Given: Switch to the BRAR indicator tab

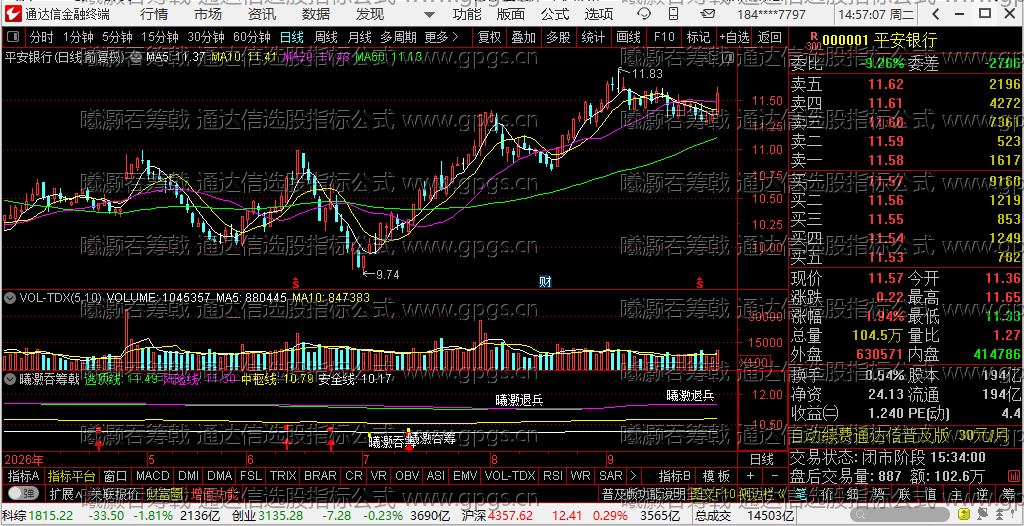Looking at the screenshot, I should (x=320, y=475).
